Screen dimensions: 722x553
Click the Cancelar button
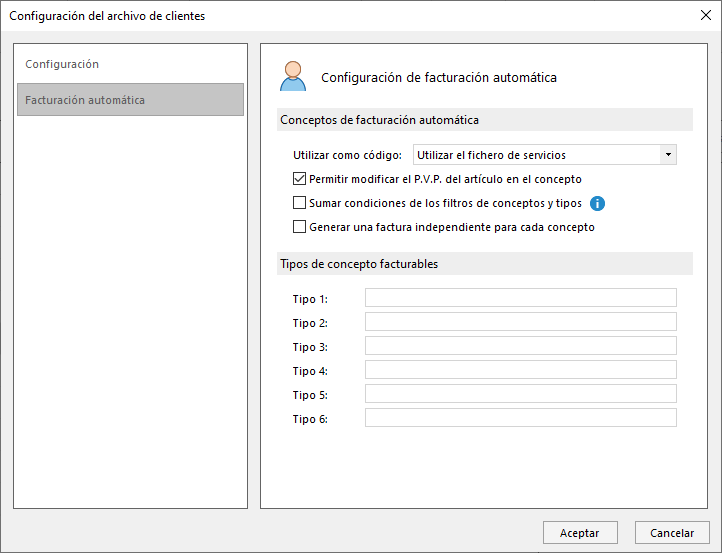672,533
